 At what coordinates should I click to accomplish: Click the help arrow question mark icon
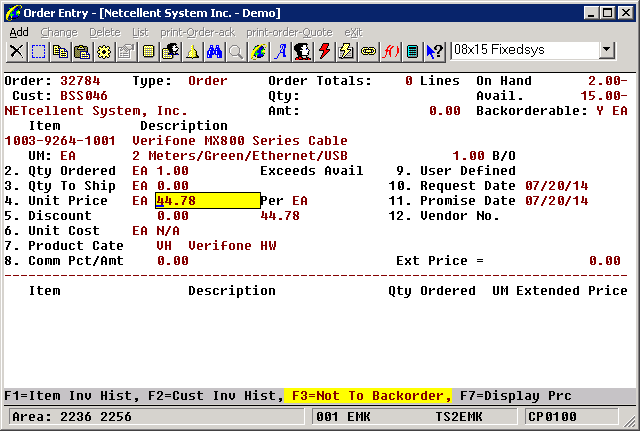434,51
